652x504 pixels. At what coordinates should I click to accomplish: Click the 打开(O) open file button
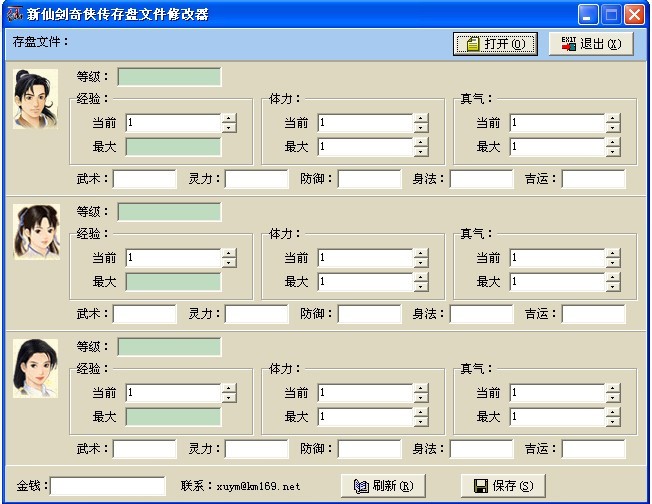point(495,44)
